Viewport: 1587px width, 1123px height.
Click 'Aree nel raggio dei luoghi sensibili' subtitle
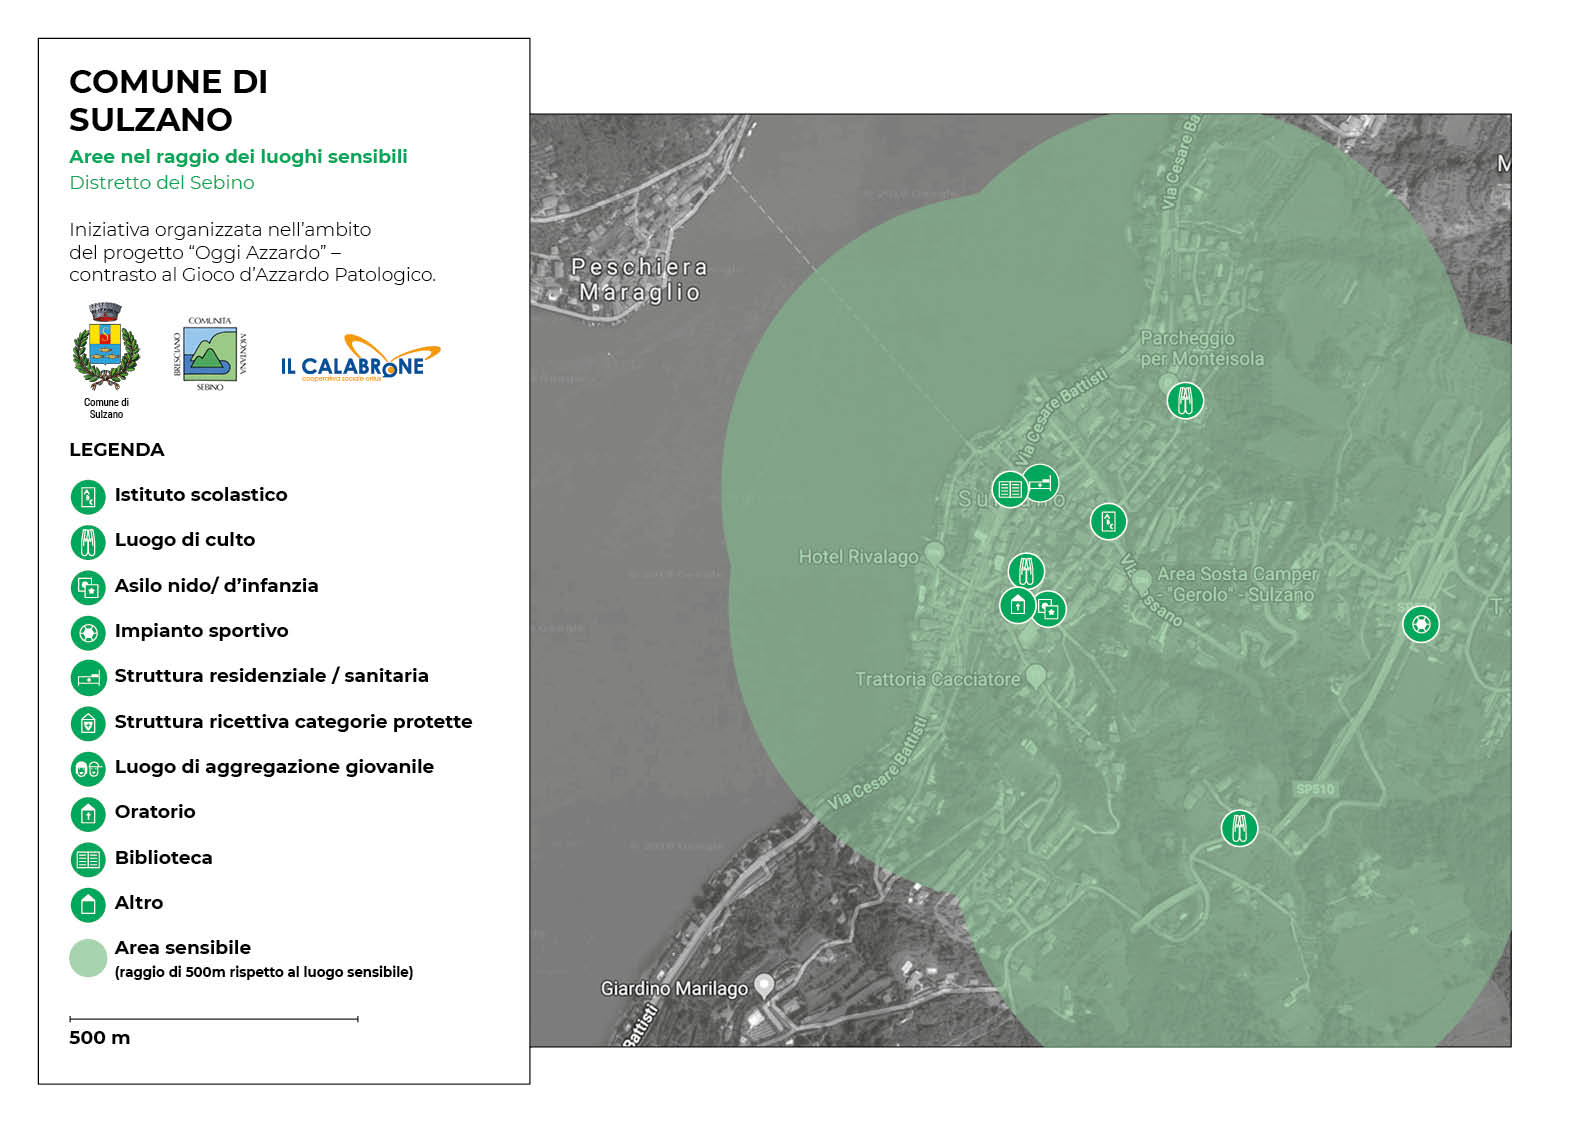coord(238,156)
